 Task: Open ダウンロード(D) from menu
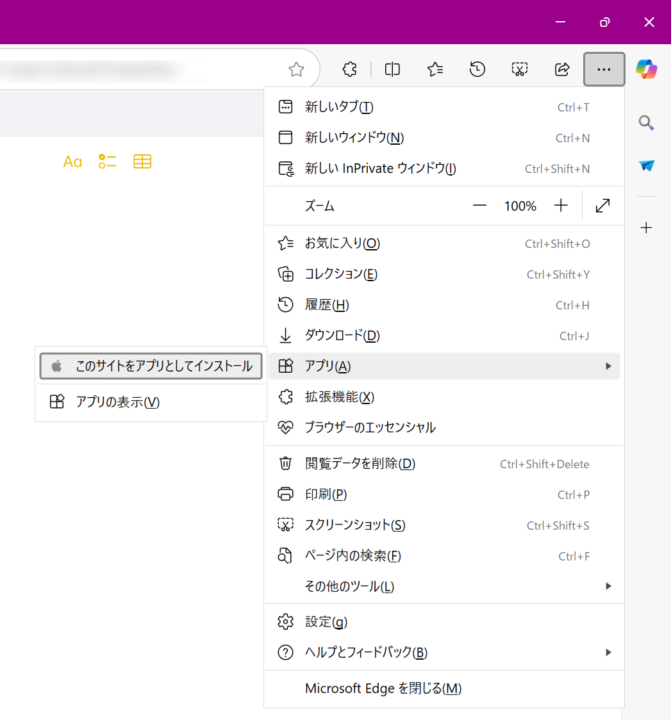(x=444, y=336)
